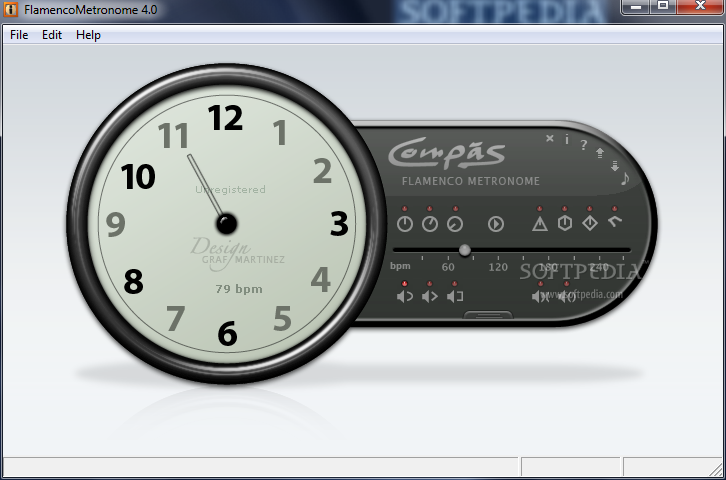Click the FlamencoMetronome app icon in title bar
The width and height of the screenshot is (726, 480).
coord(11,9)
